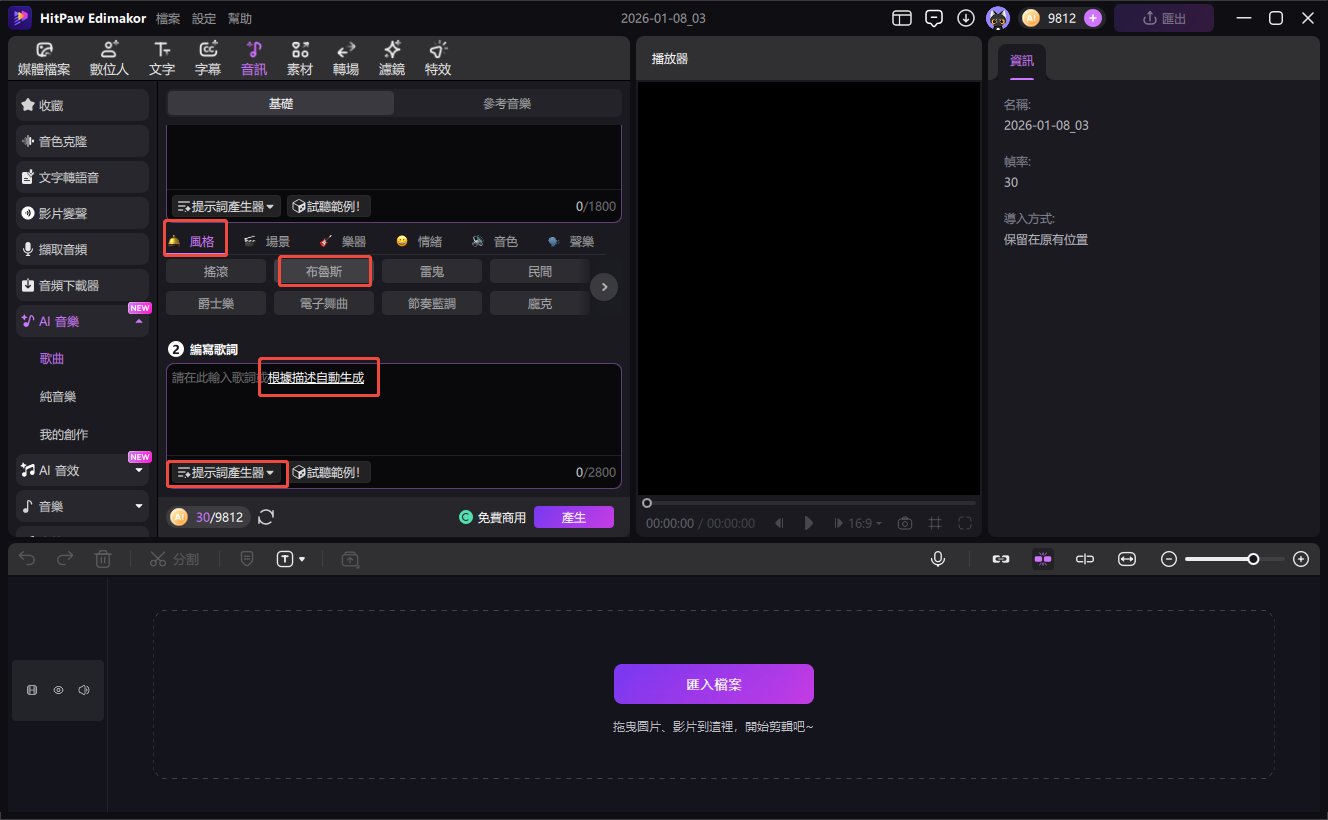Open the 檔案 menu

click(x=169, y=18)
